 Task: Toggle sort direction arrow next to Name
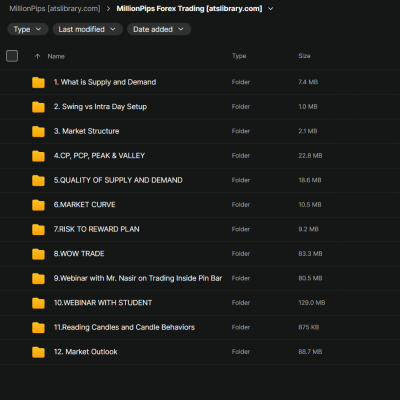[37, 56]
